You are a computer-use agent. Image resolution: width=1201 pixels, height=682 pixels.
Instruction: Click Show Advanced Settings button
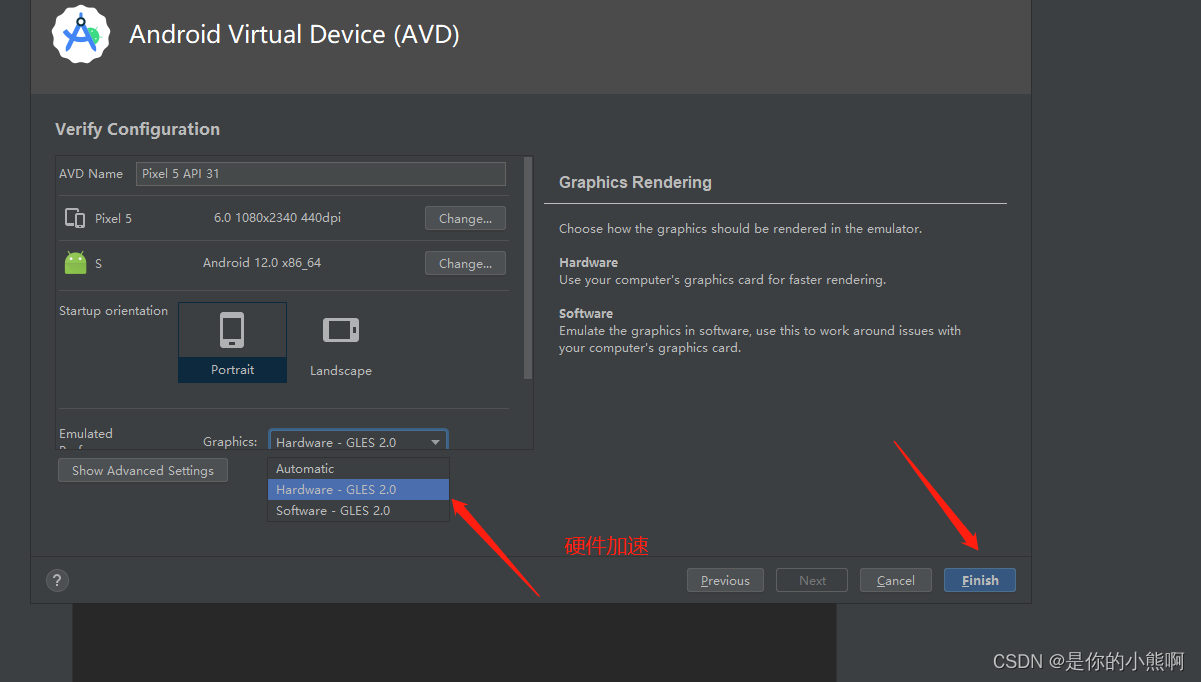[x=143, y=470]
